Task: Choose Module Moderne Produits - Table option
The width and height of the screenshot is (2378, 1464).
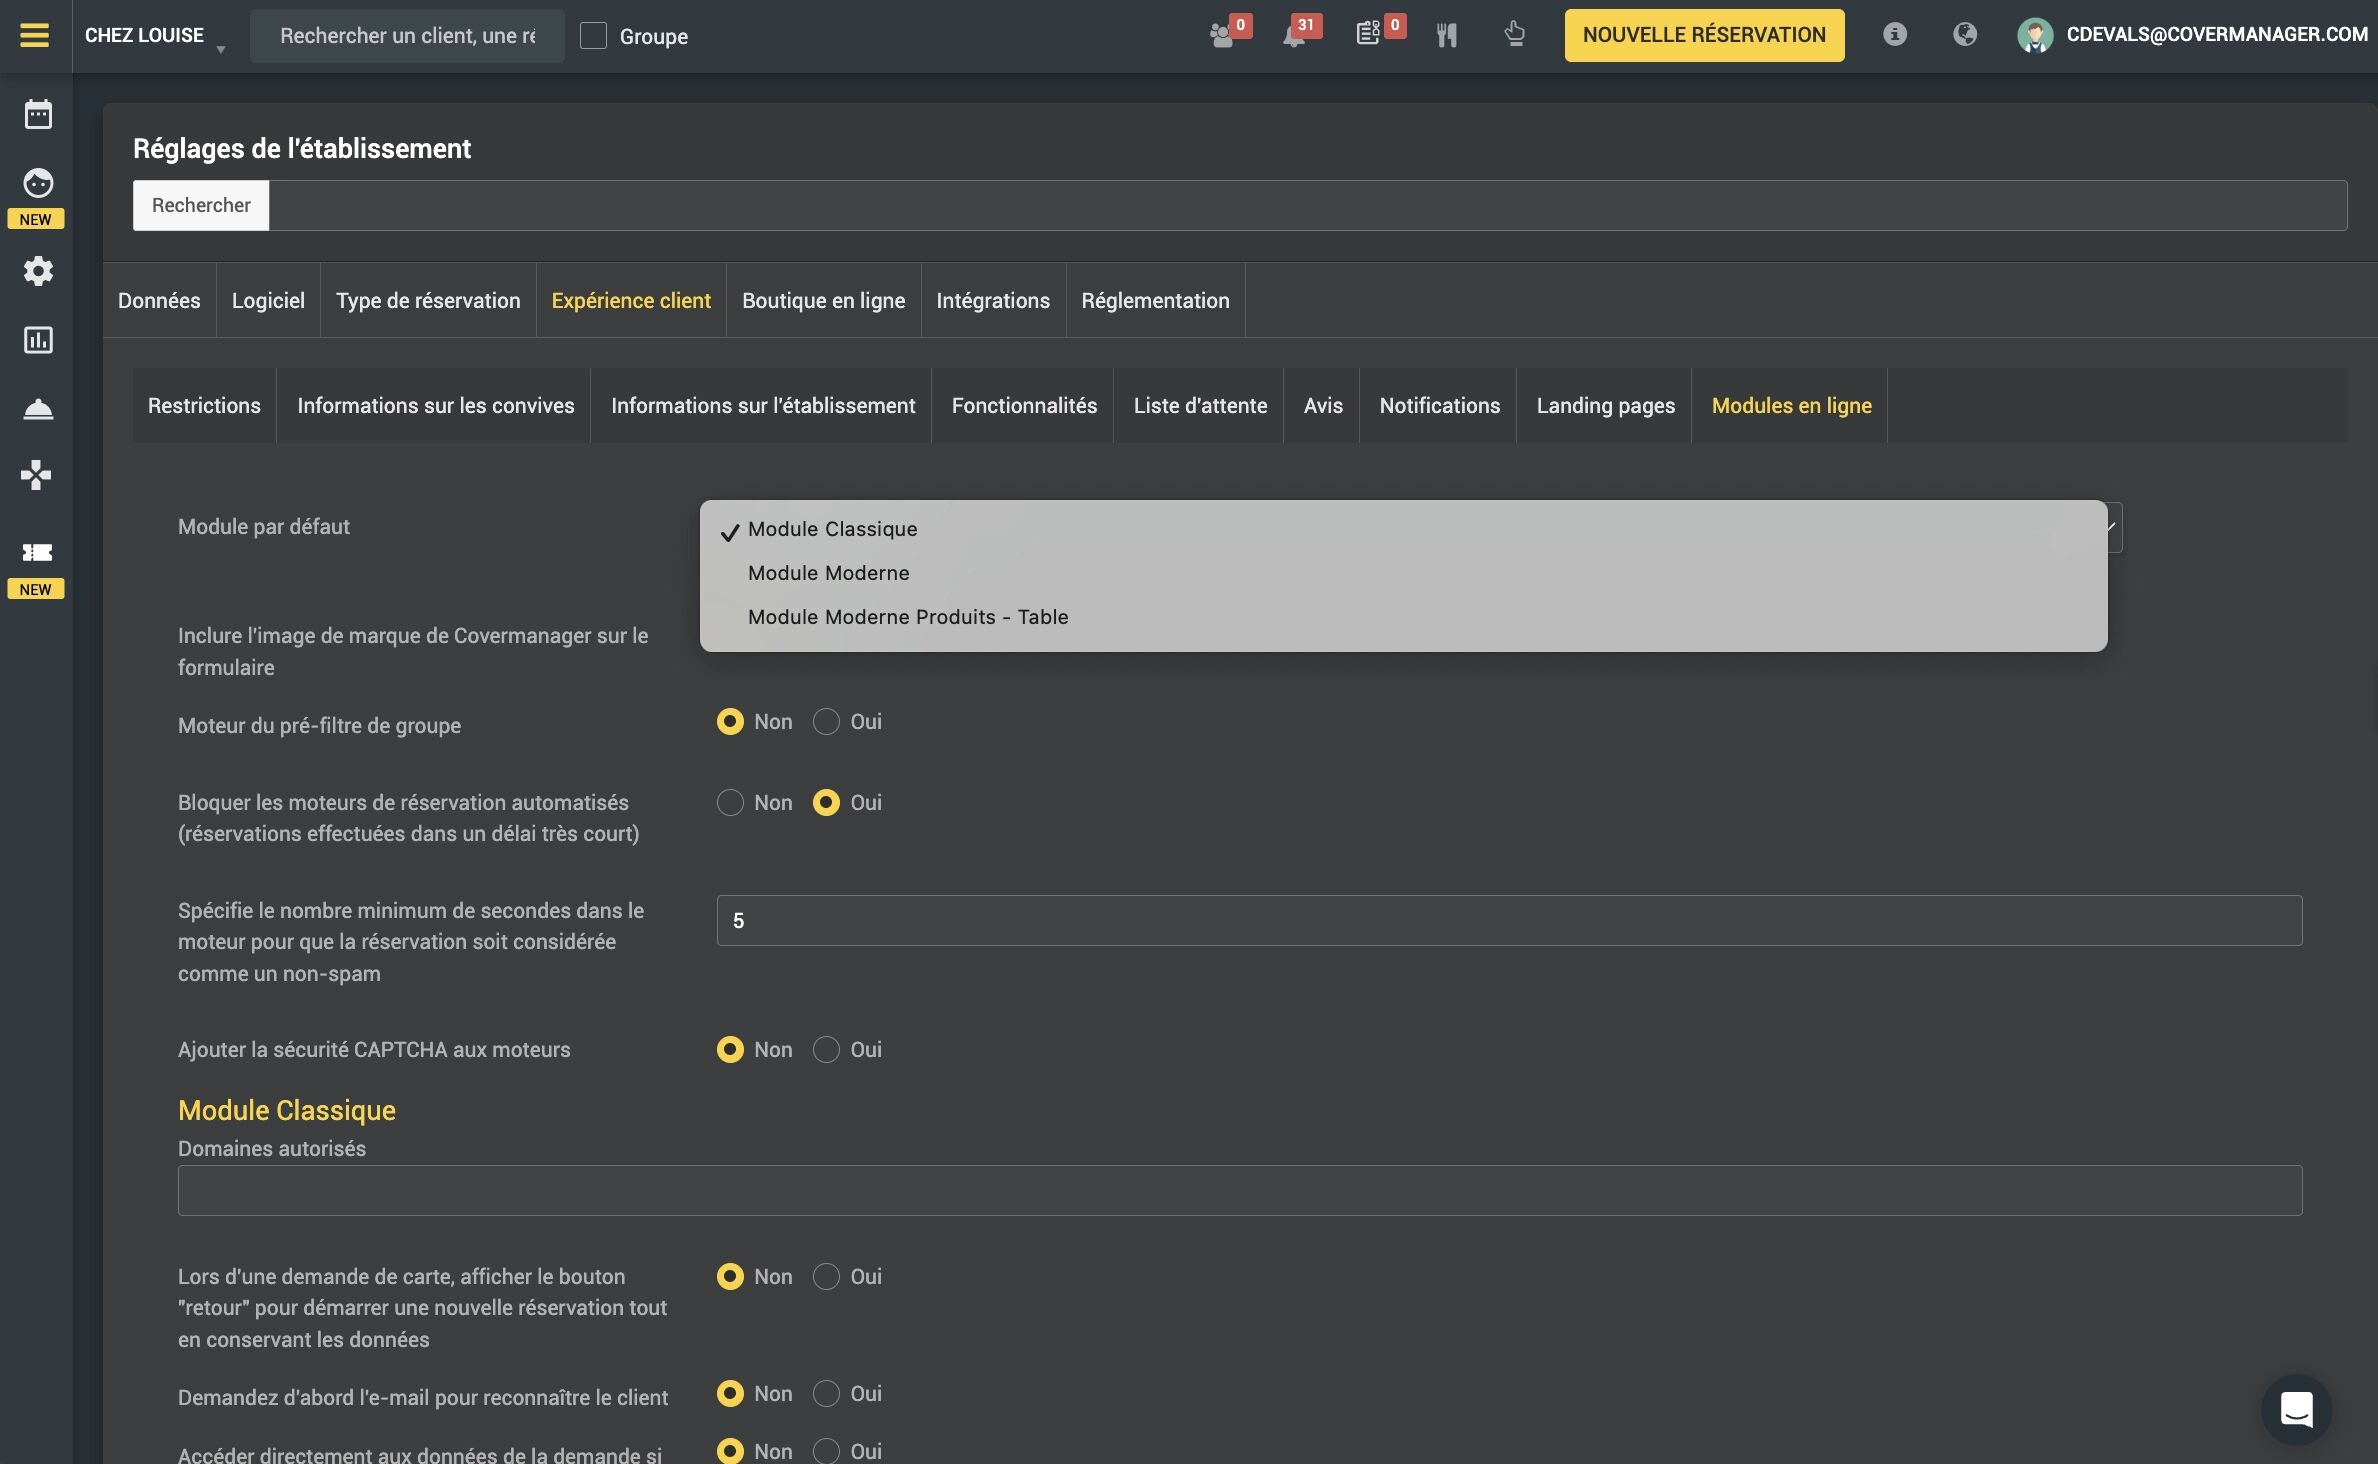Action: click(x=907, y=617)
